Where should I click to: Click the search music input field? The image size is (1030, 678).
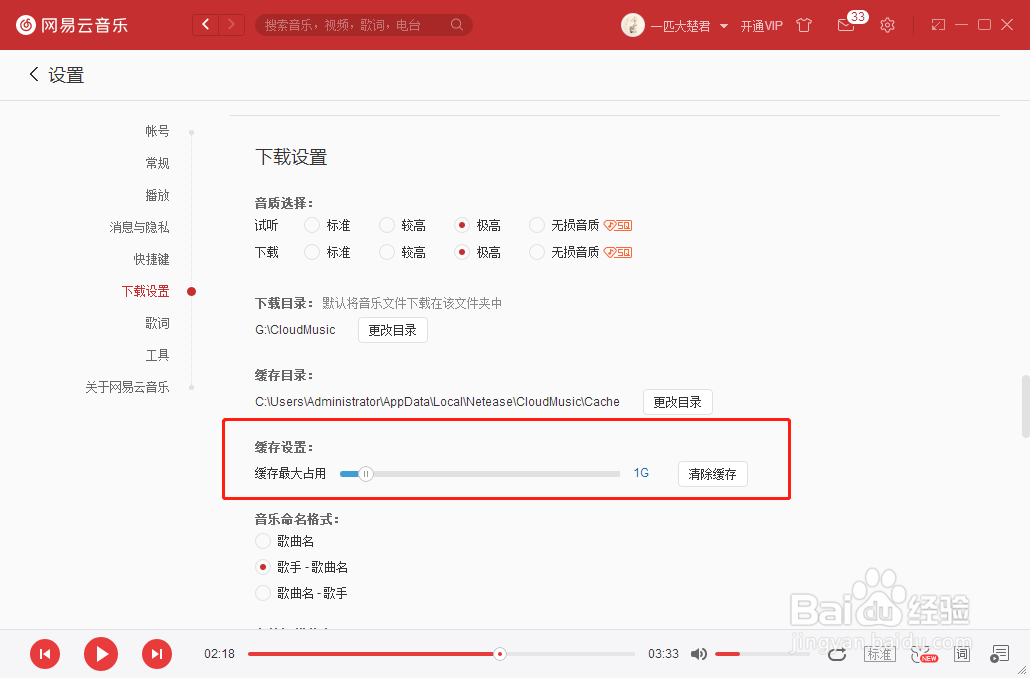(360, 24)
